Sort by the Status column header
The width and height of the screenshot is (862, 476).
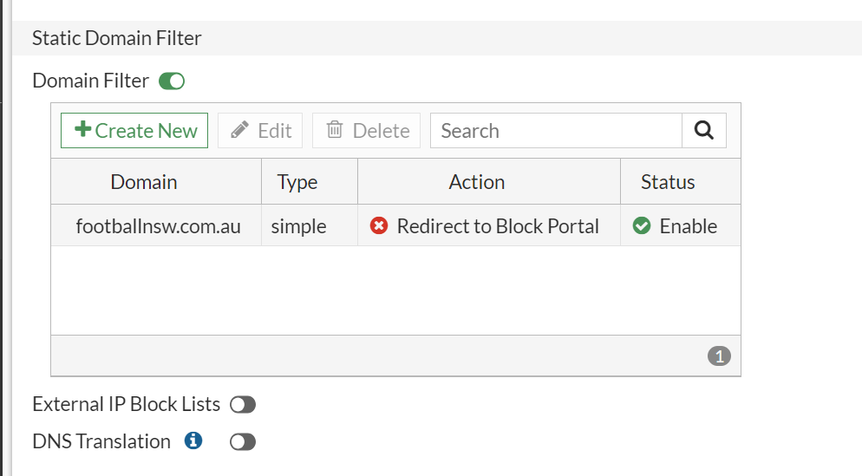668,182
